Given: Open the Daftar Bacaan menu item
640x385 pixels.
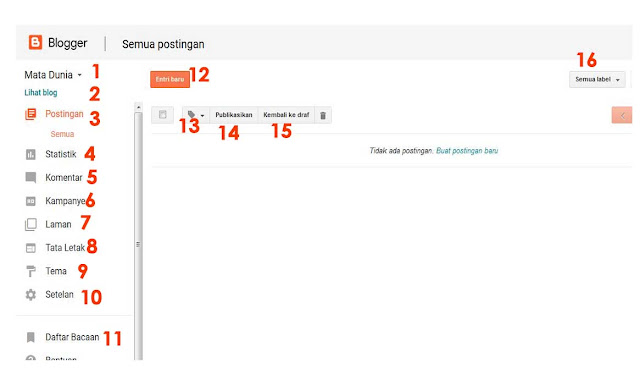Looking at the screenshot, I should coord(72,337).
